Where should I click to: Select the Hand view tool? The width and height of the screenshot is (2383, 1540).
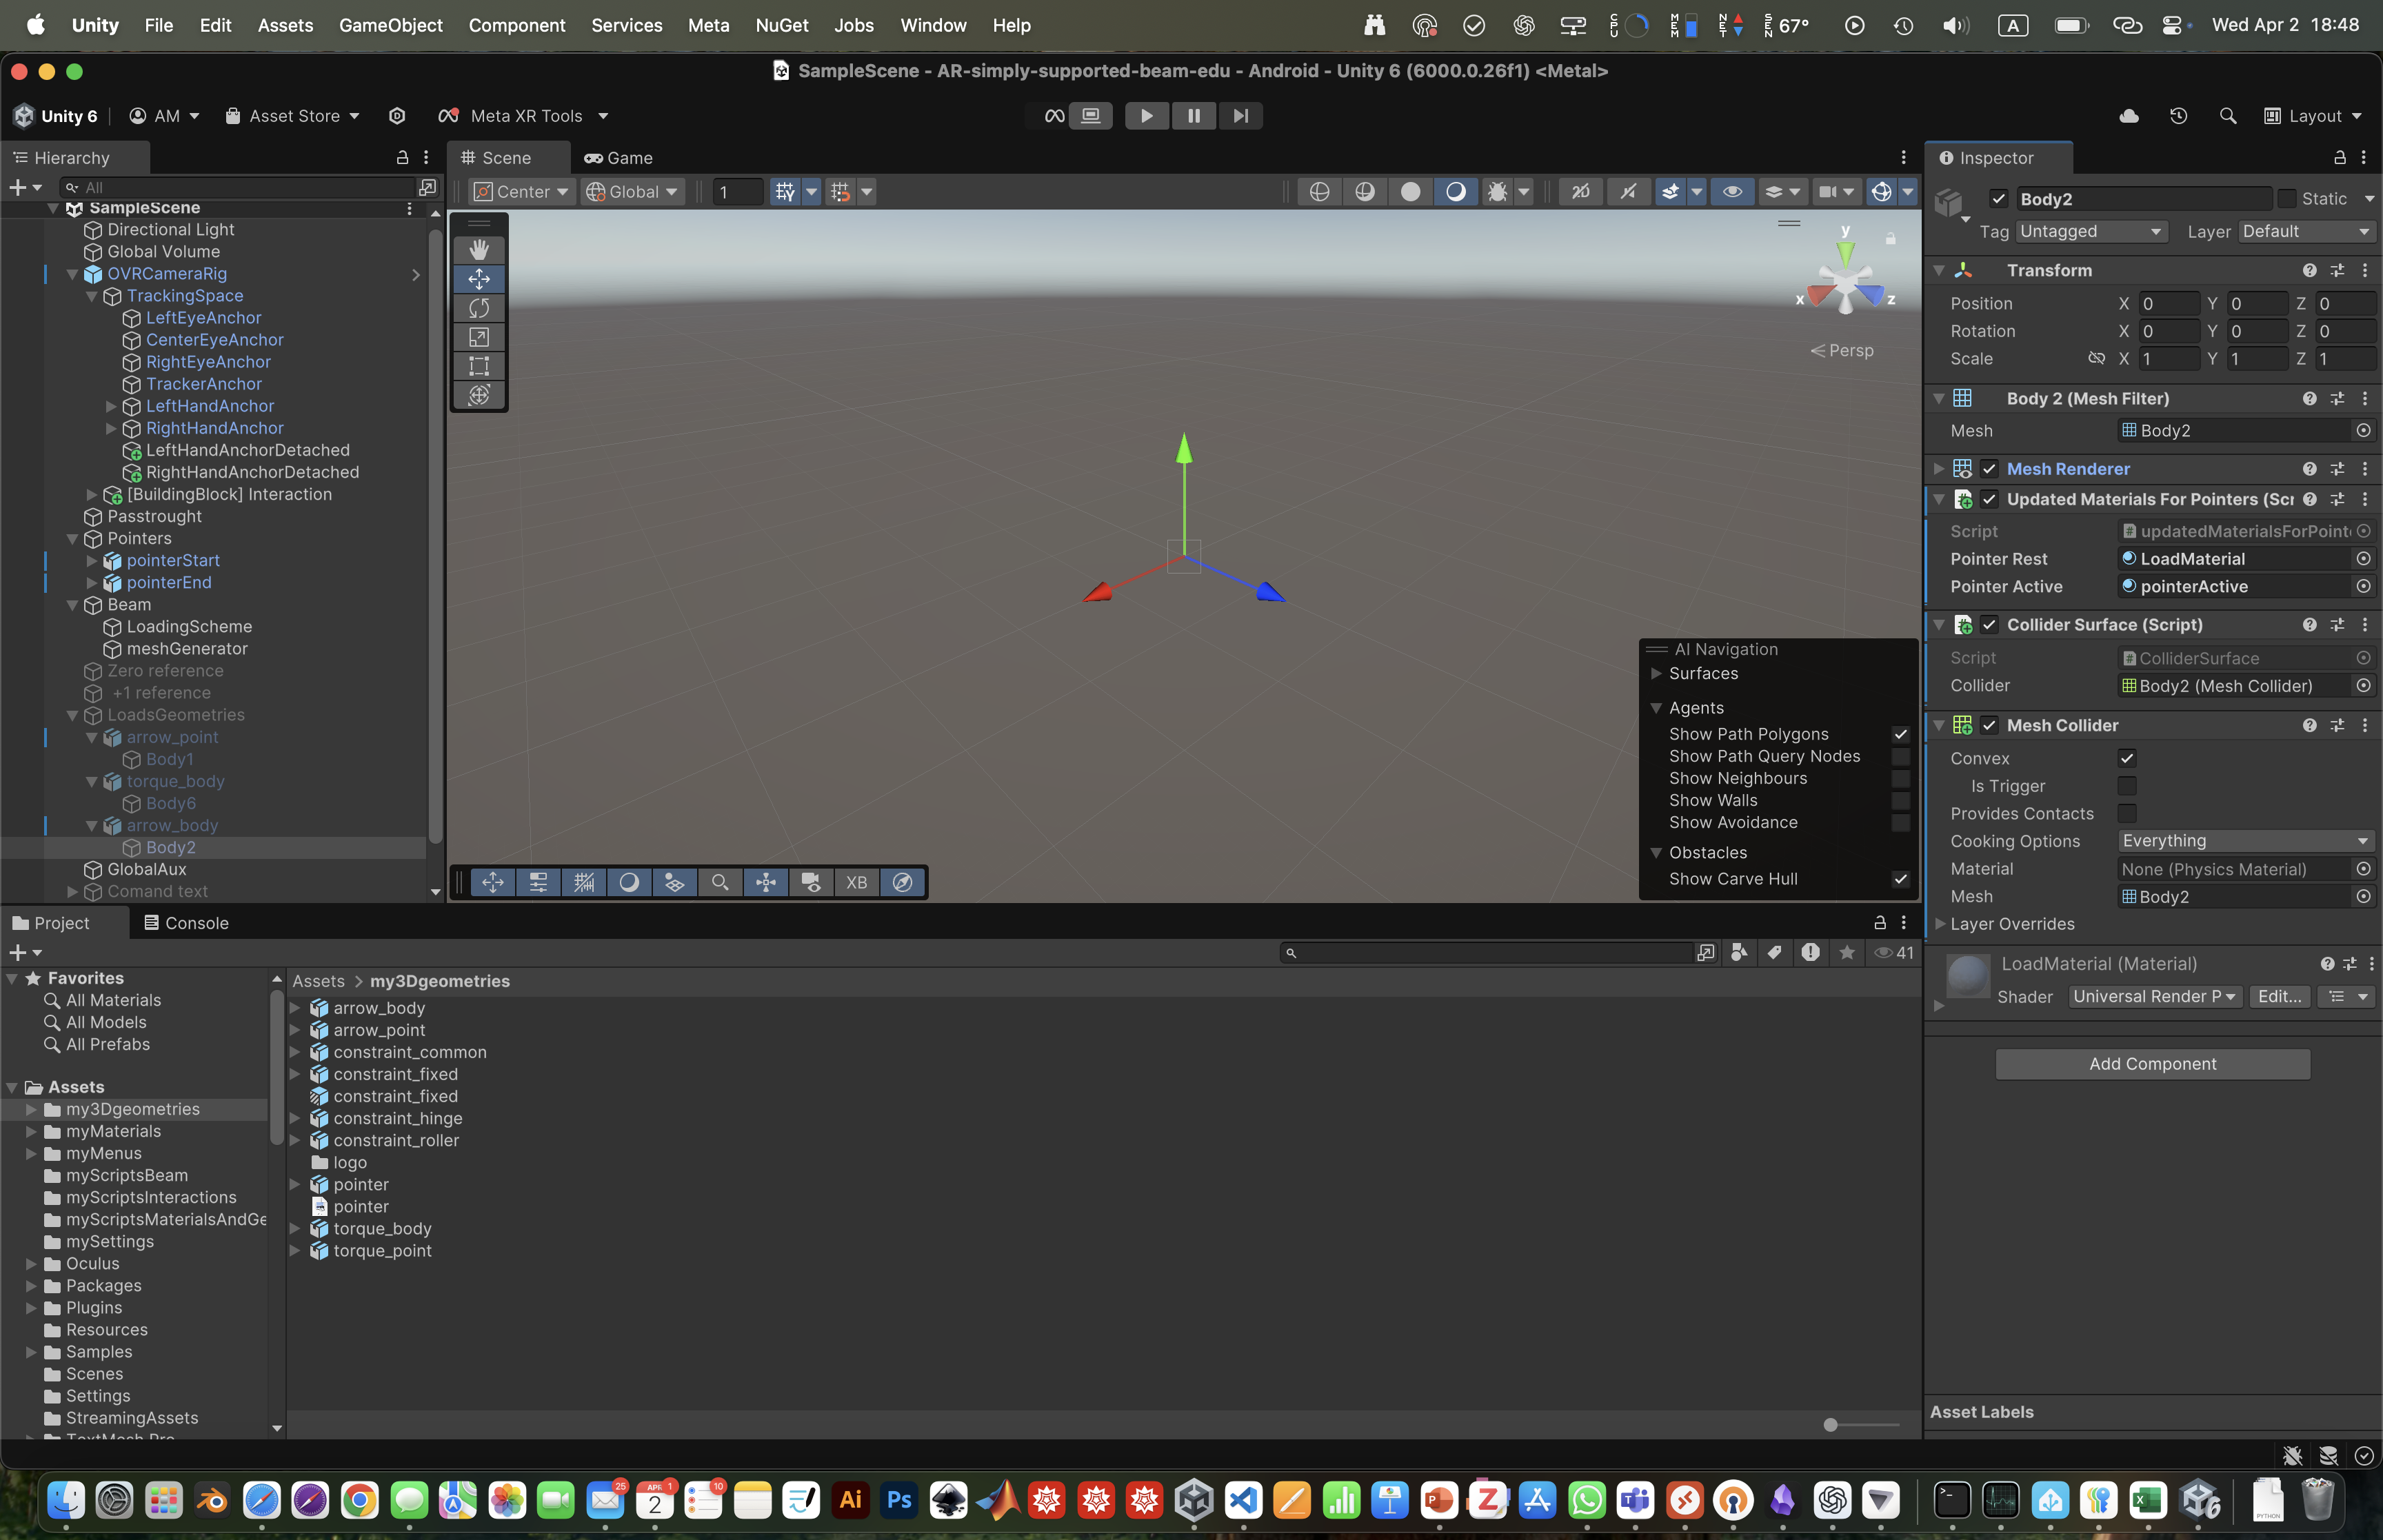[479, 249]
